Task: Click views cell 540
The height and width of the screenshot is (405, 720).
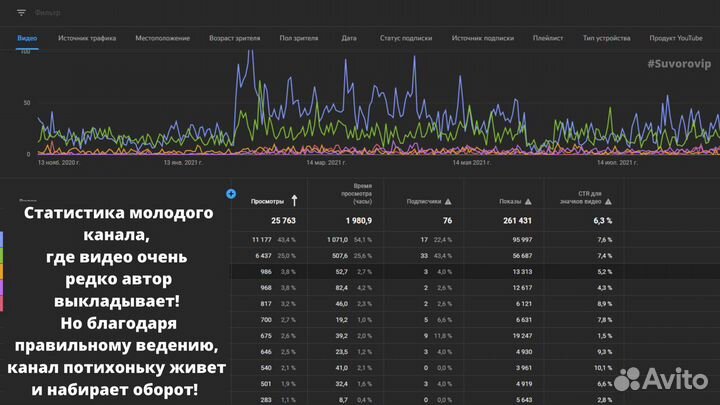Action: click(x=266, y=368)
